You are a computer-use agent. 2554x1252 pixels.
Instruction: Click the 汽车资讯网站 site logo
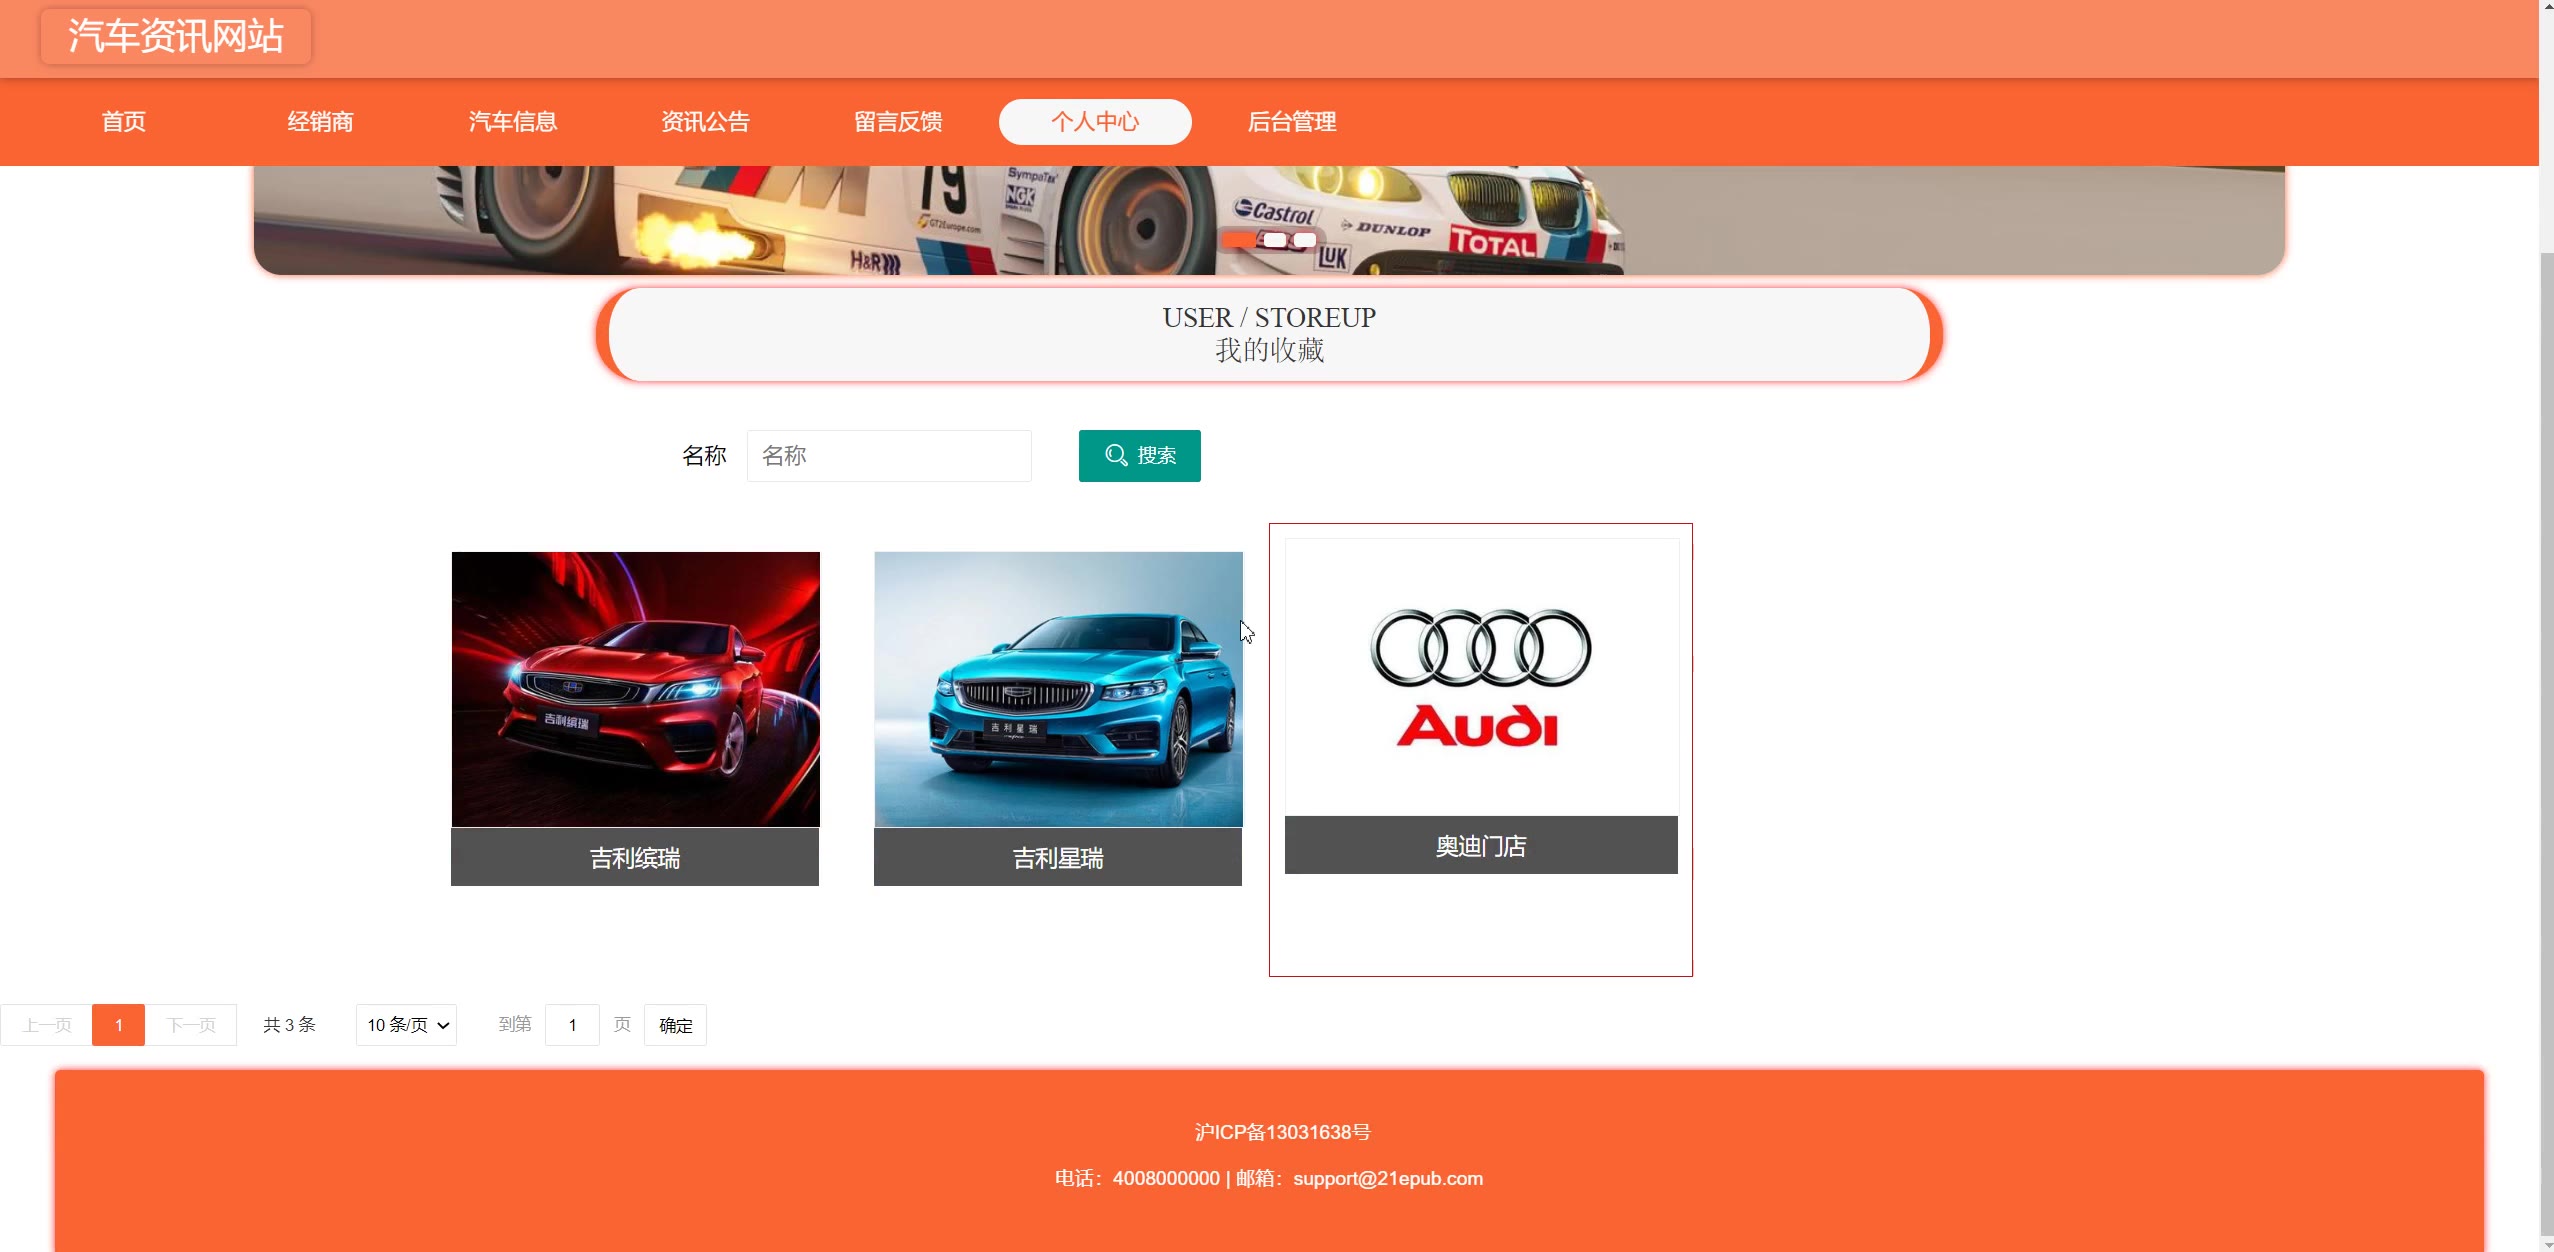[176, 36]
